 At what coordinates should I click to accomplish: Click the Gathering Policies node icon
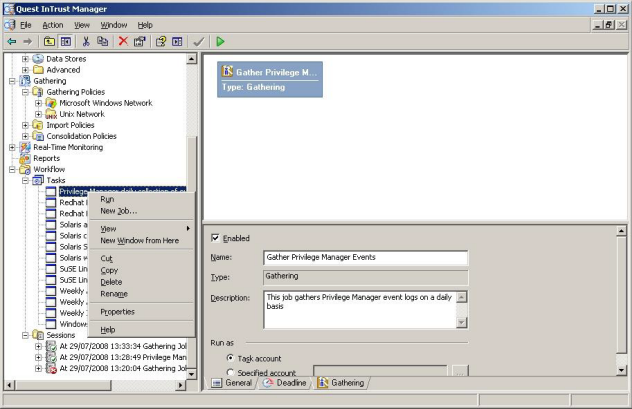[38, 92]
